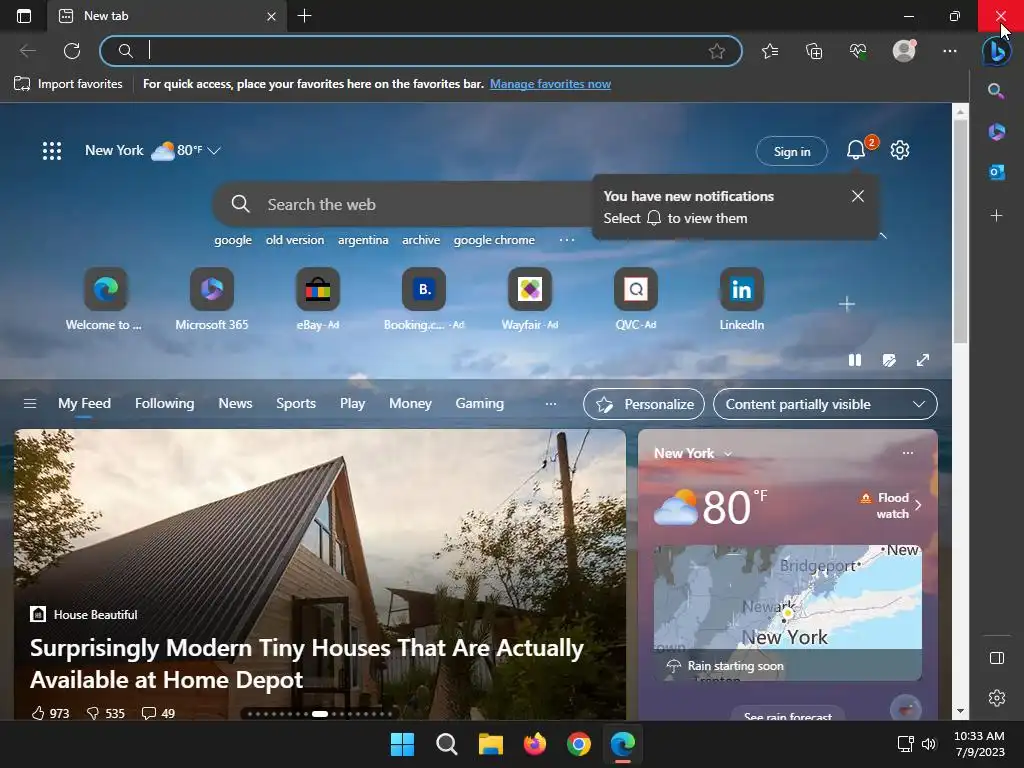Refresh the page with reload icon
This screenshot has width=1024, height=768.
pyautogui.click(x=72, y=51)
